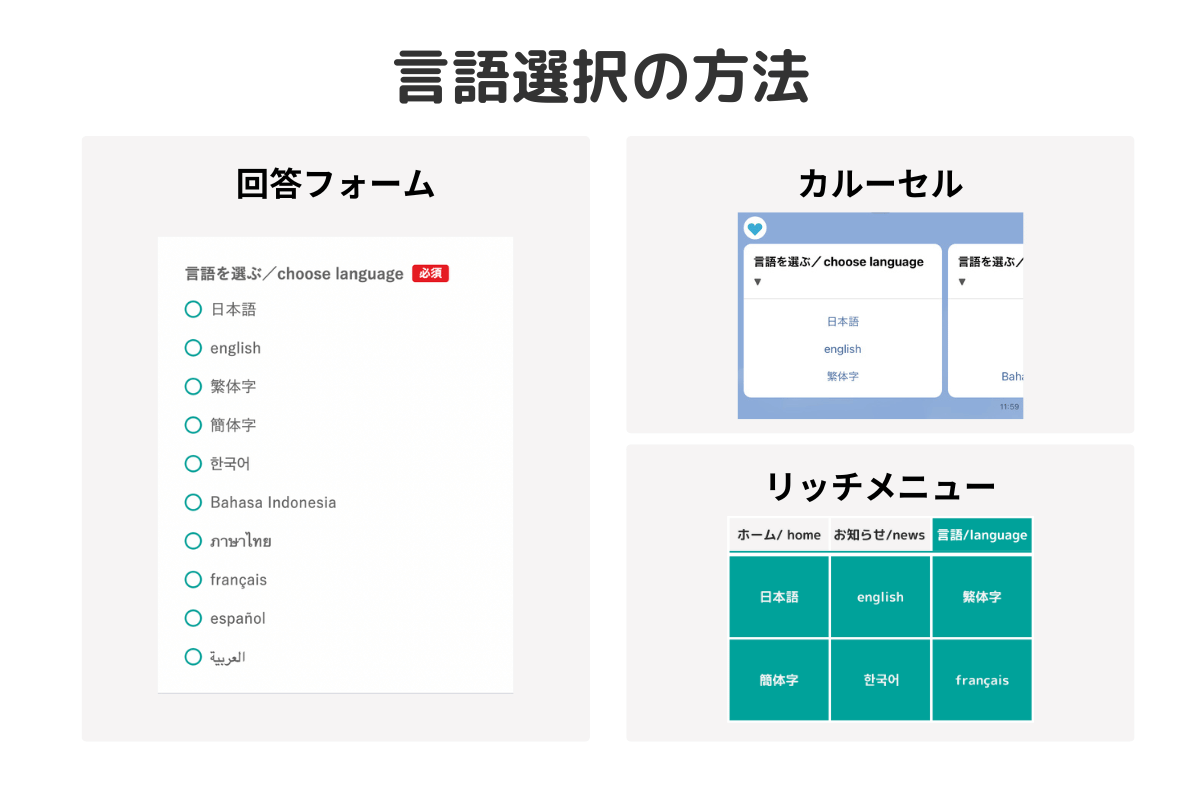Click the heart icon in carousel
Screen dimensions: 1200x800
click(755, 229)
